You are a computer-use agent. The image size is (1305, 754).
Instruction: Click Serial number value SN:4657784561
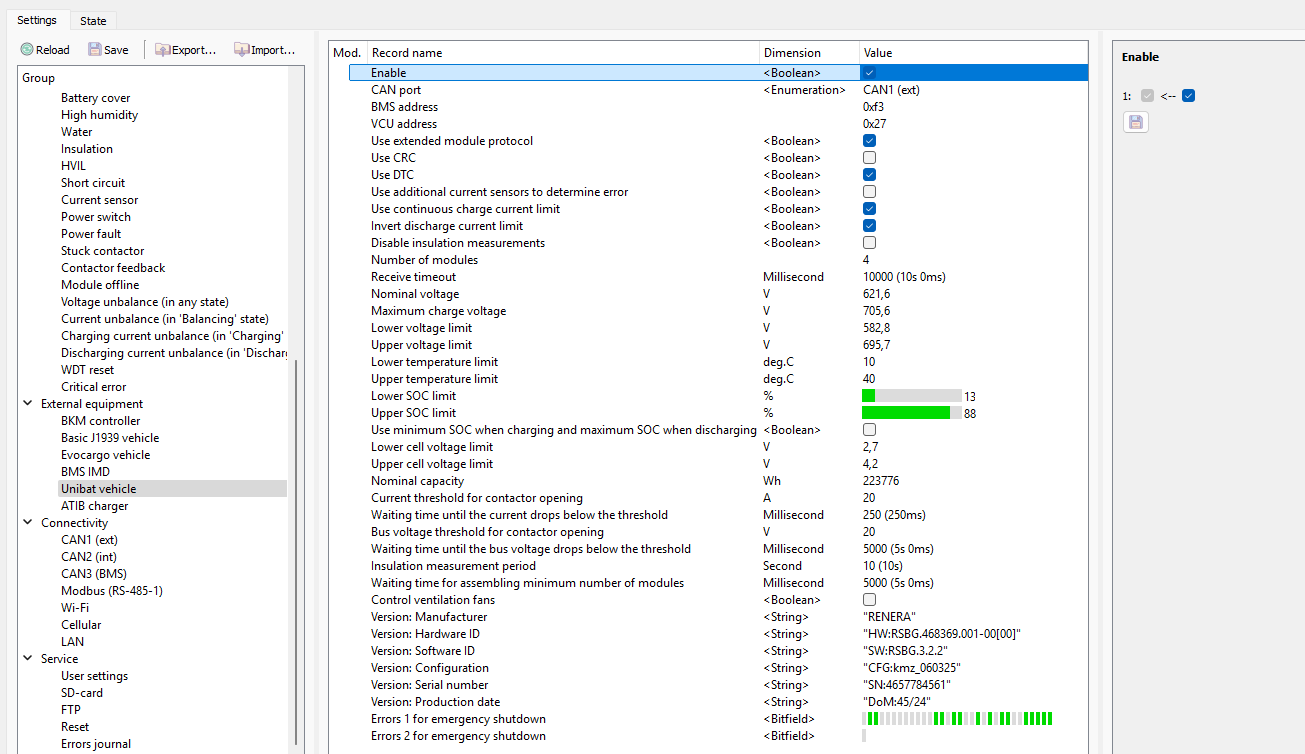pos(907,685)
